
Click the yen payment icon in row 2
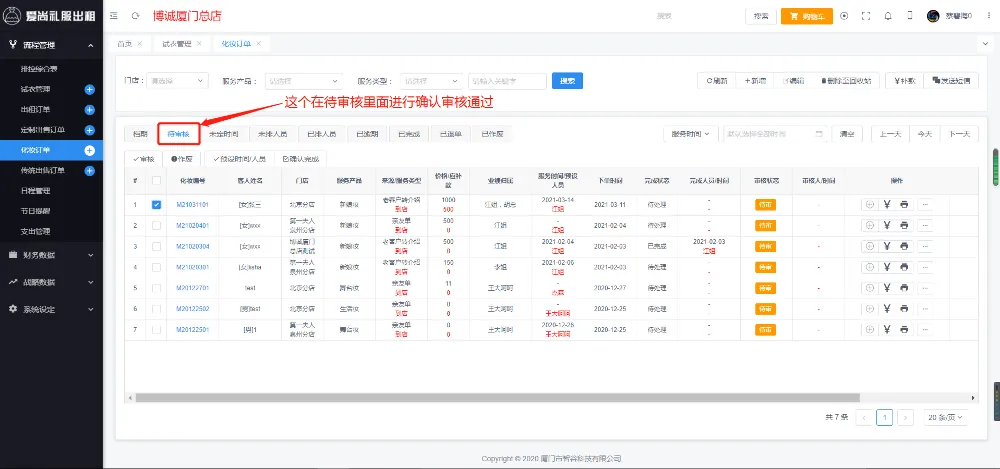click(x=887, y=225)
